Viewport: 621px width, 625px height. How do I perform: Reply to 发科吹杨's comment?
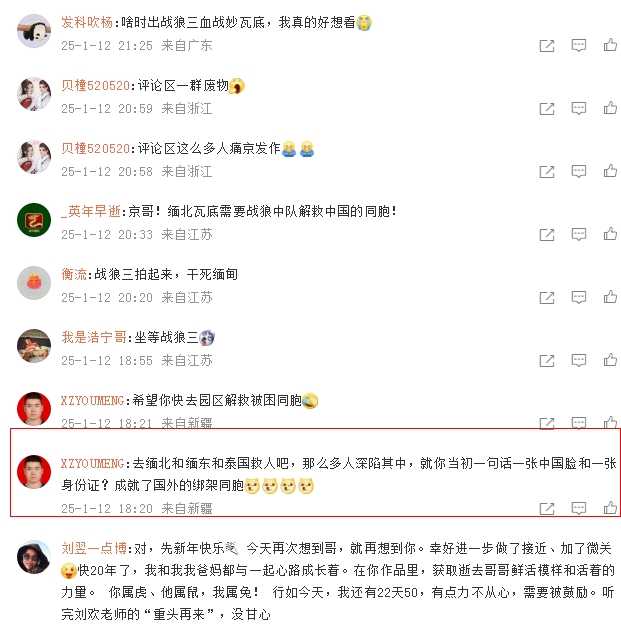pyautogui.click(x=578, y=45)
